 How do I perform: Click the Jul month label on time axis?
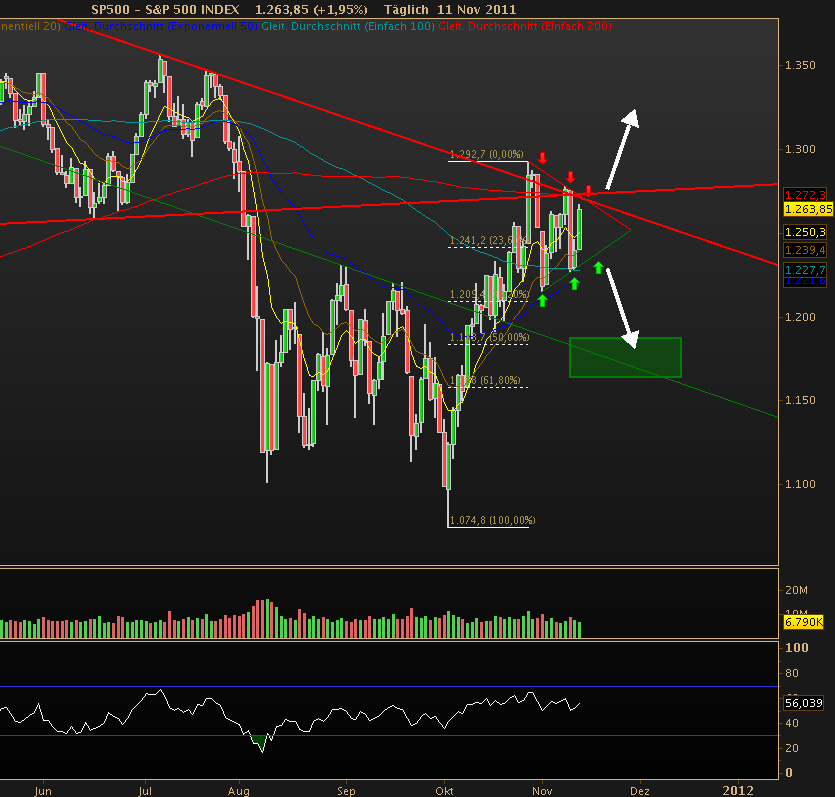[145, 791]
